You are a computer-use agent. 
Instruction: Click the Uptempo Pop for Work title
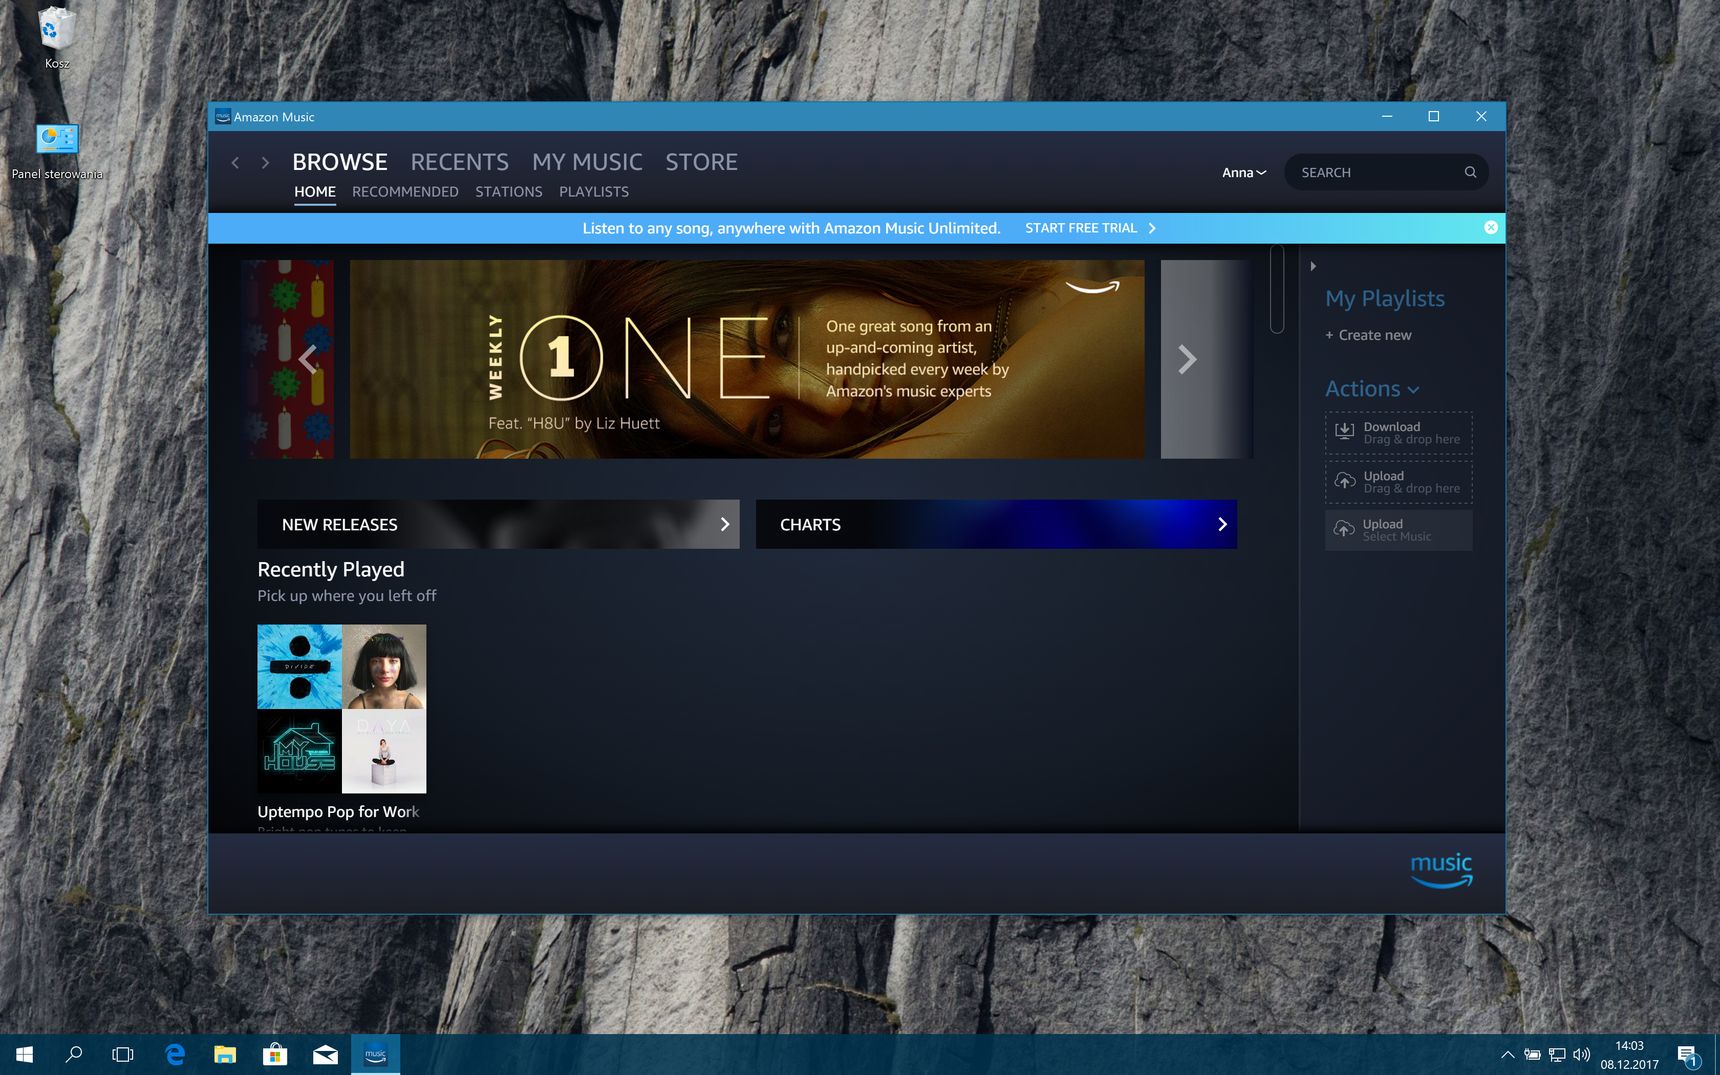[x=338, y=812]
